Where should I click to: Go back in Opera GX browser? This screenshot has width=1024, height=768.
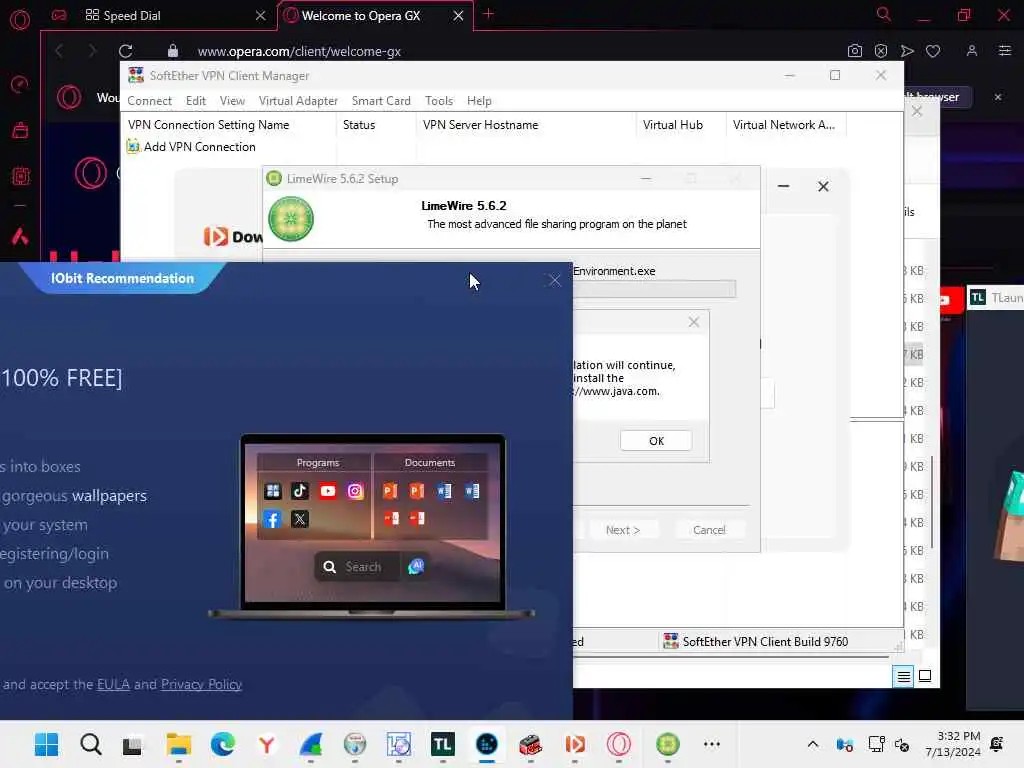[59, 51]
